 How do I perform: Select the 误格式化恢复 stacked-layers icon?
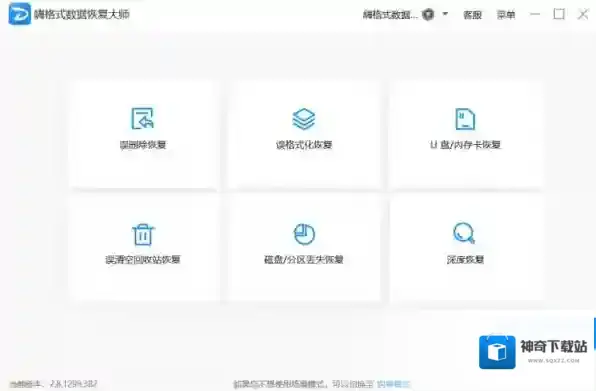pyautogui.click(x=304, y=119)
